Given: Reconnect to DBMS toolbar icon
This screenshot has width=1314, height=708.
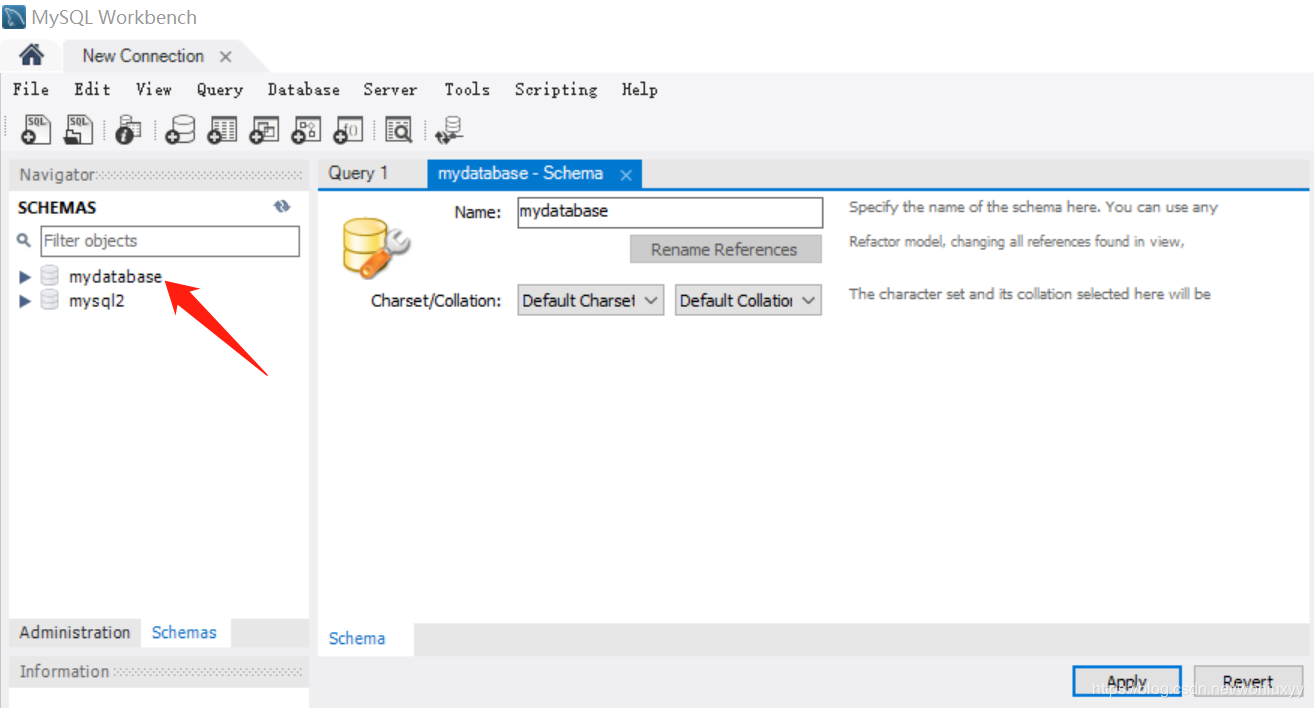Looking at the screenshot, I should pos(449,130).
